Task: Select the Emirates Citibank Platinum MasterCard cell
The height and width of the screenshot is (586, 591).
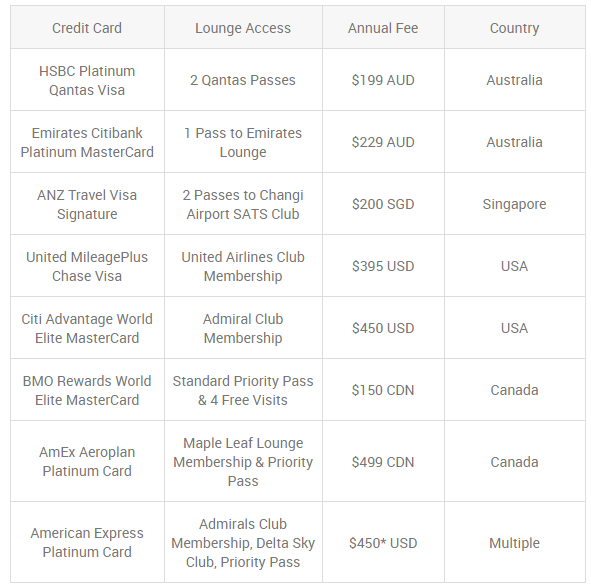Action: tap(87, 142)
